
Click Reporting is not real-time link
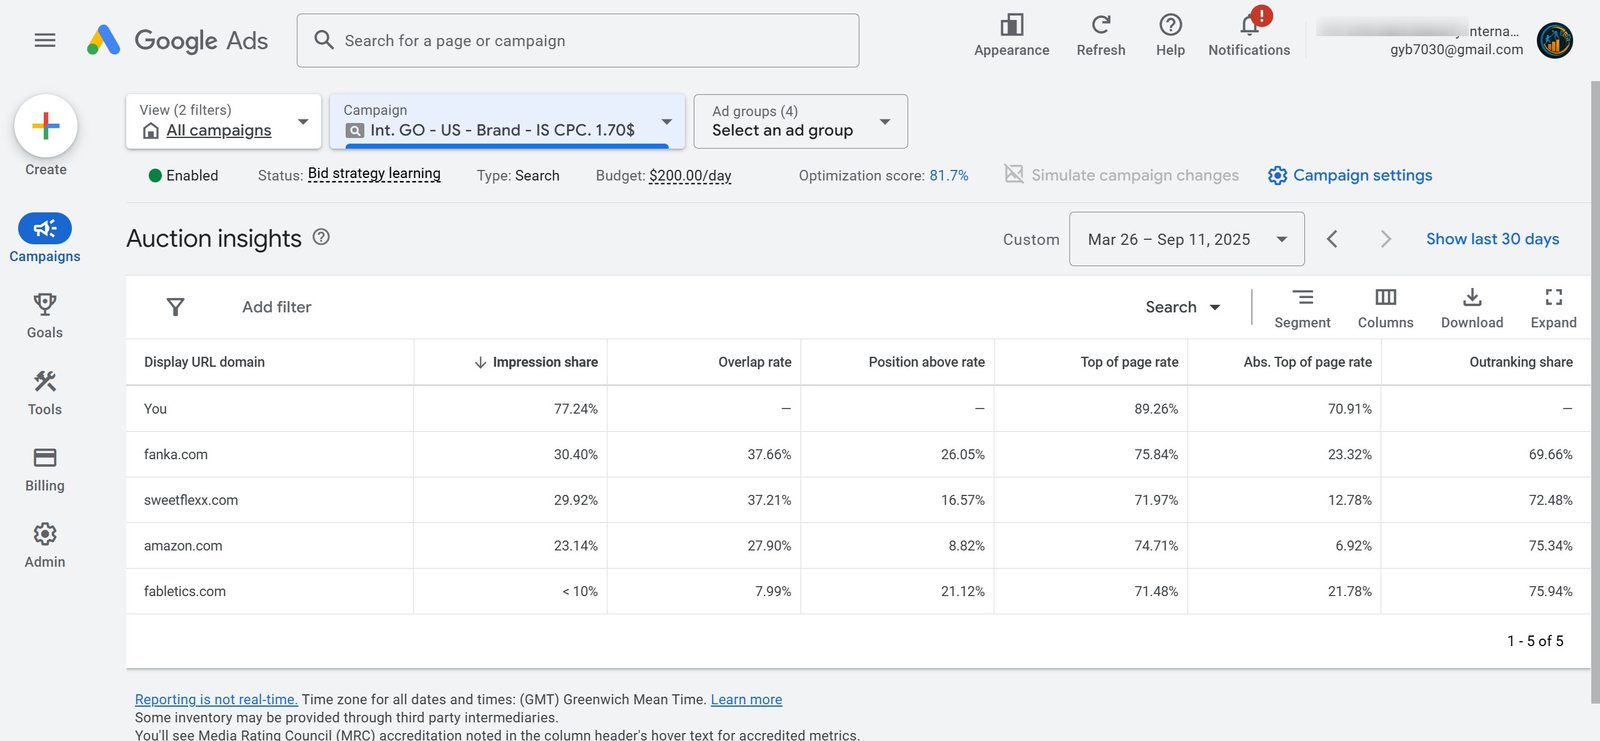[x=216, y=700]
